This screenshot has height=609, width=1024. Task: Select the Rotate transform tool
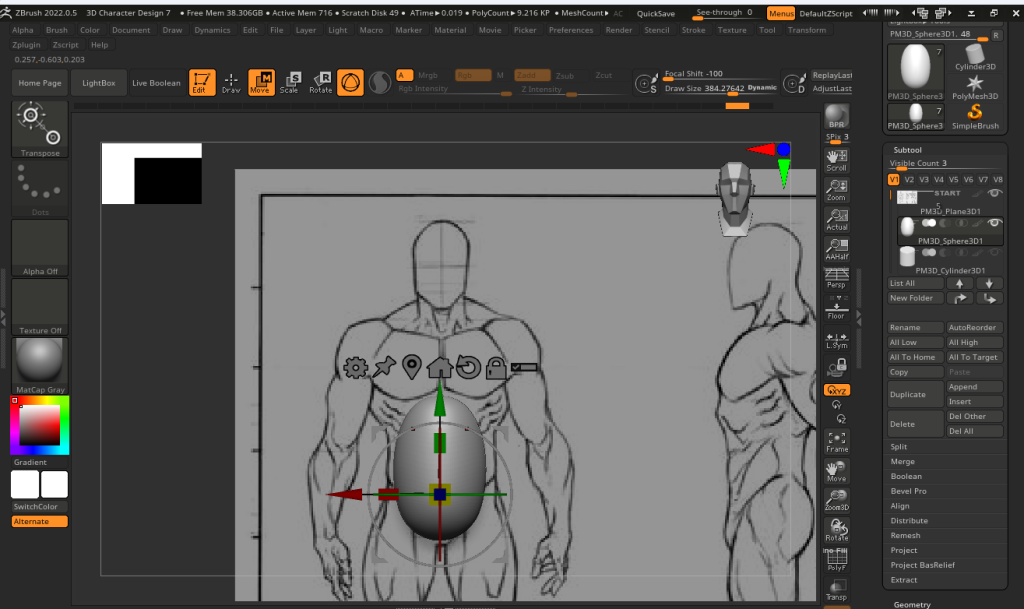pos(321,82)
